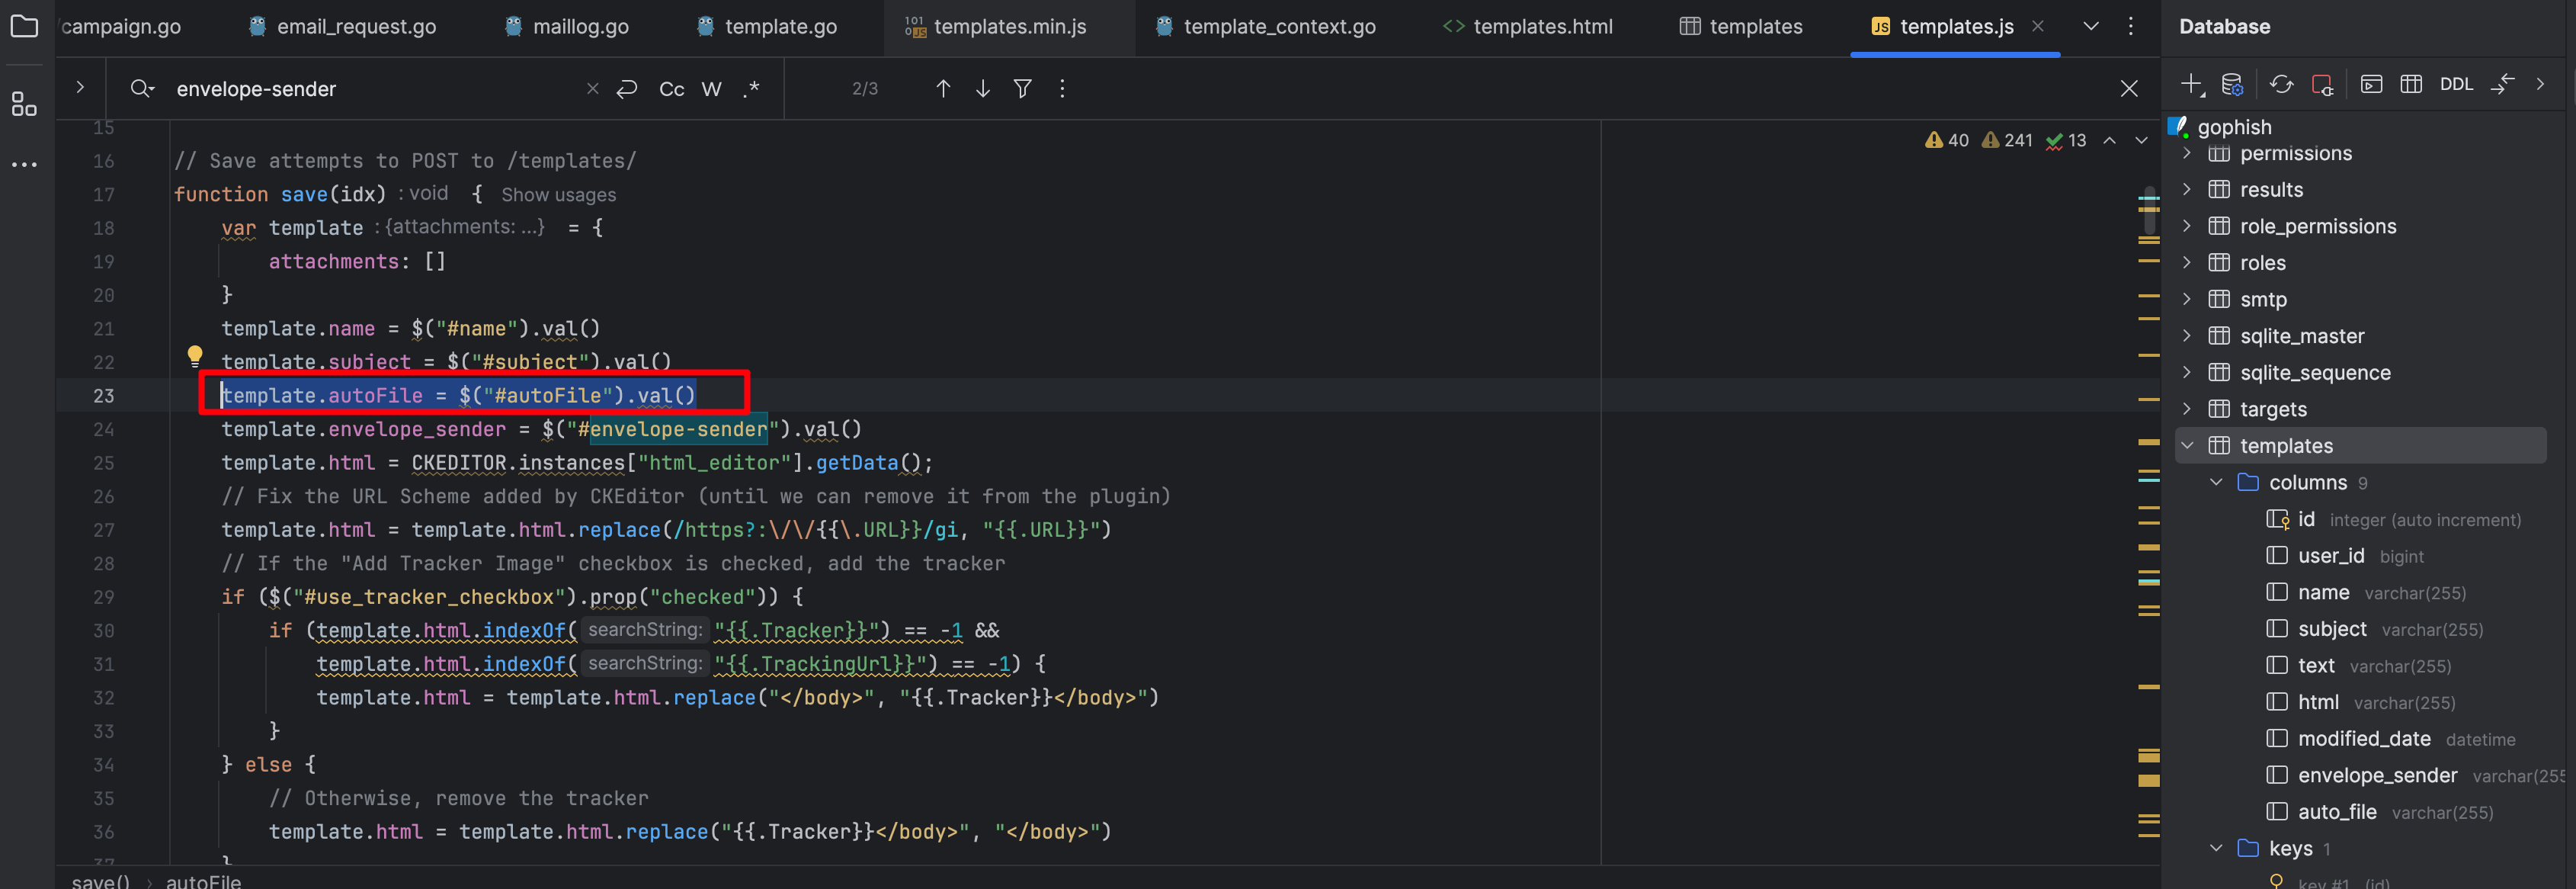Jump to previous highlighted error arrow
2576x889 pixels.
click(x=2109, y=141)
